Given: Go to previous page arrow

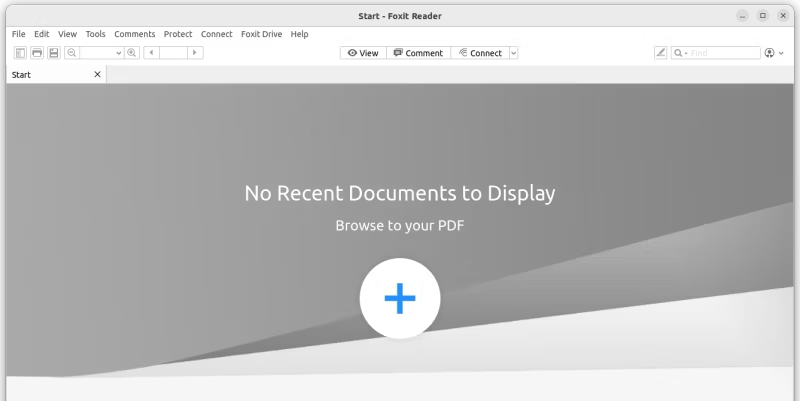Looking at the screenshot, I should pos(152,53).
